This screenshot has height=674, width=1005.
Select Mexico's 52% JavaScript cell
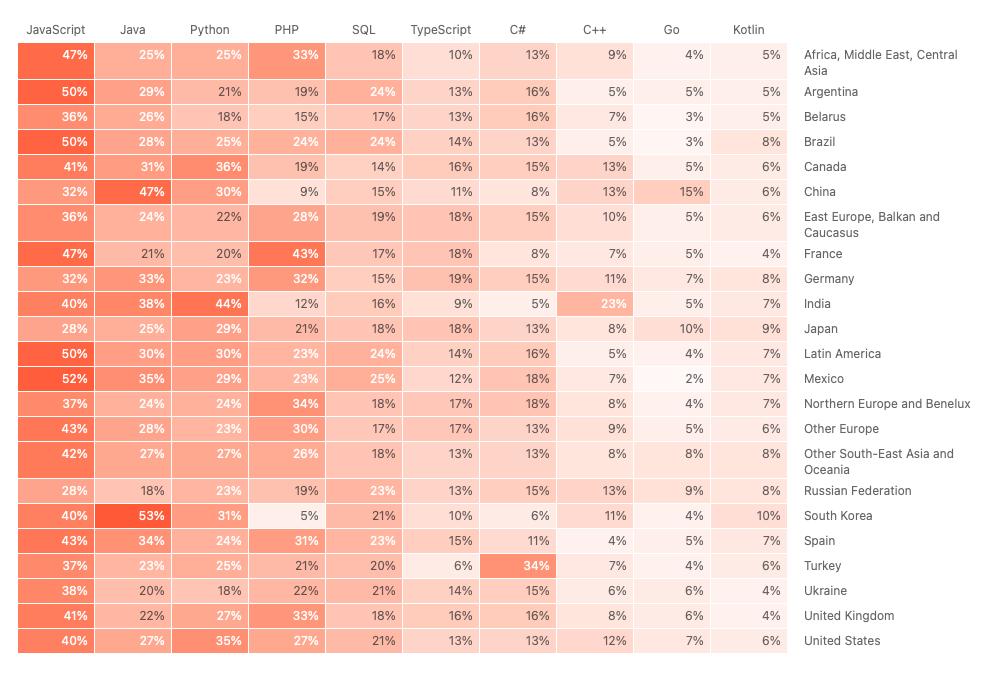pos(56,379)
